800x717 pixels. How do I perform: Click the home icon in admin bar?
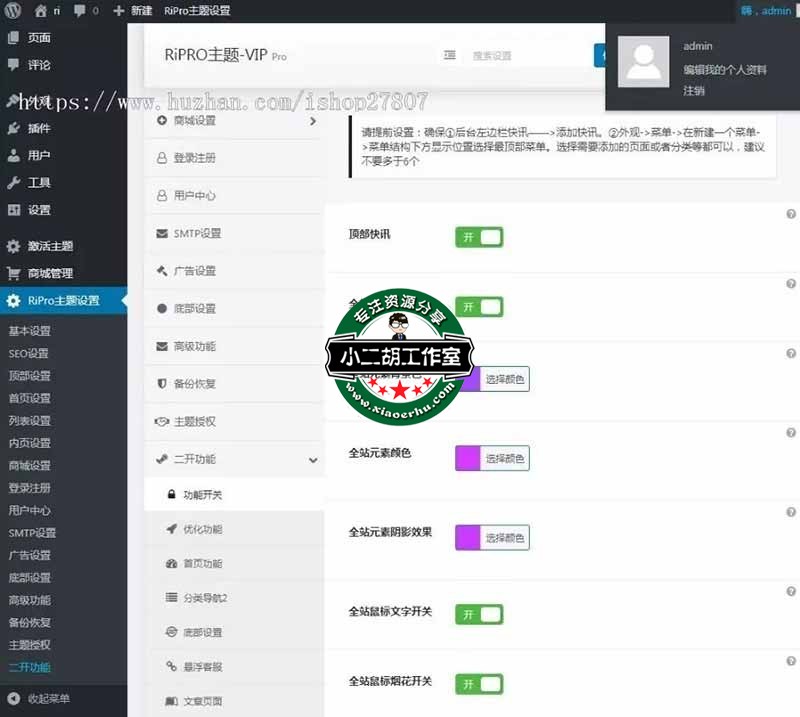tap(40, 11)
